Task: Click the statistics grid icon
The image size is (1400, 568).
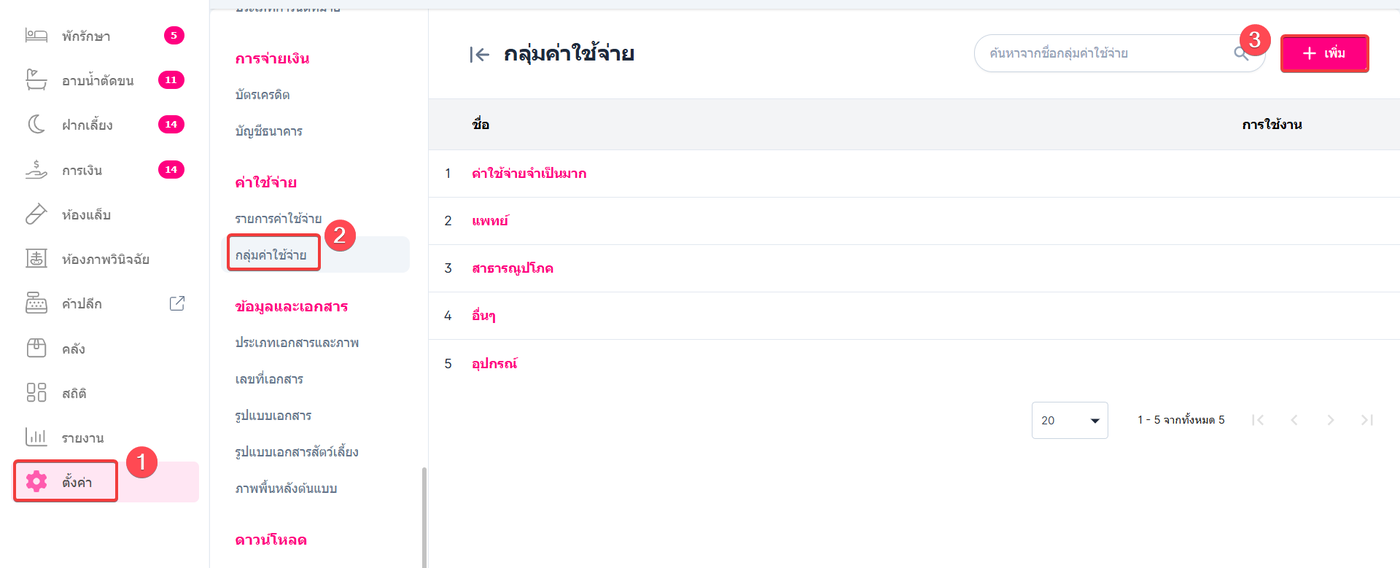Action: [37, 393]
